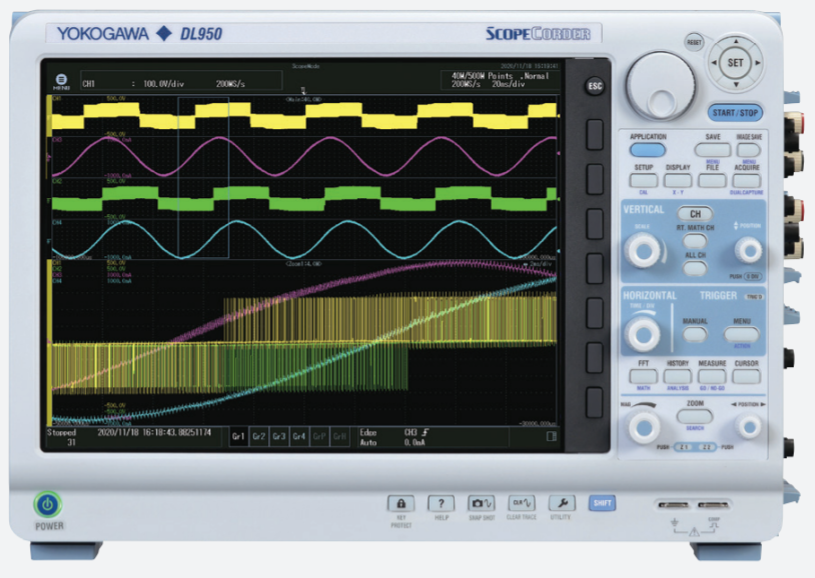Open the trigger MENU button

coord(741,333)
